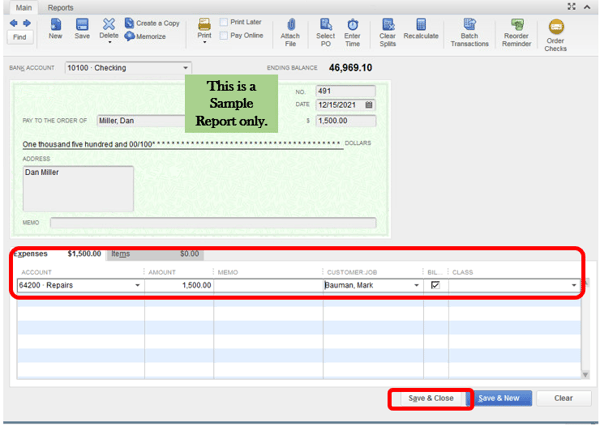
Task: Open the date calendar picker
Action: pos(369,105)
